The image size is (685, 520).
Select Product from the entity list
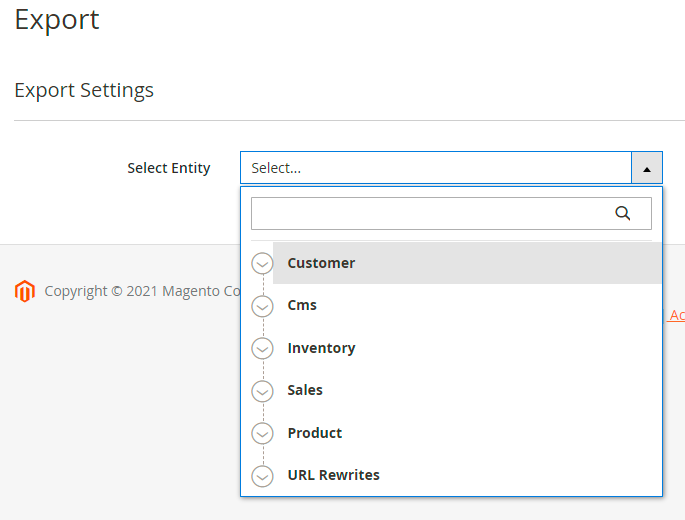click(x=315, y=433)
